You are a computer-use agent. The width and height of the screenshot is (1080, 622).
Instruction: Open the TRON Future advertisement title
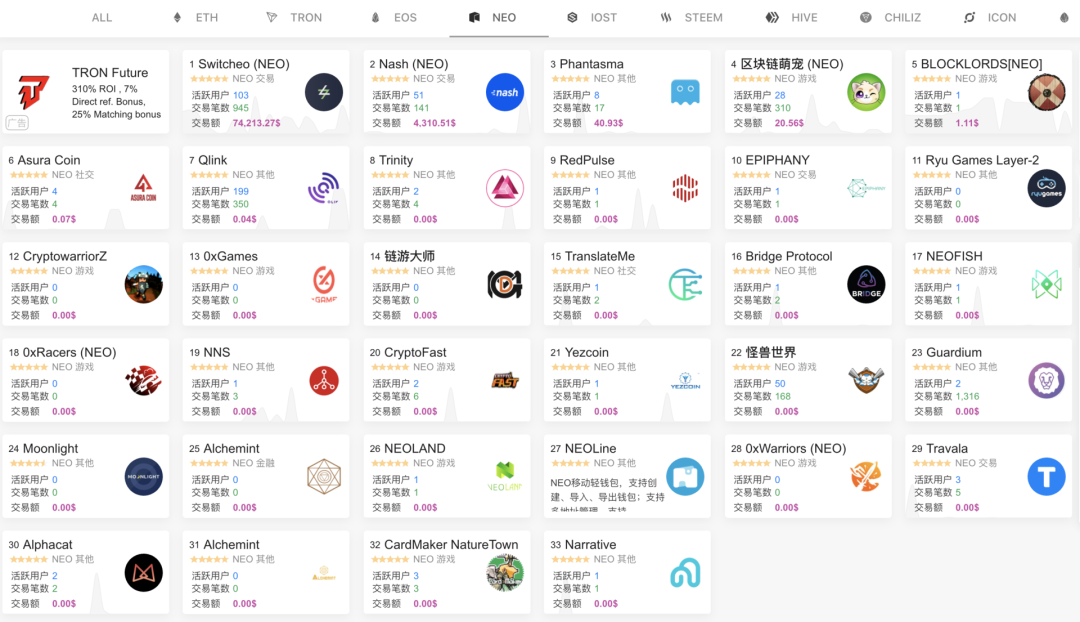110,73
